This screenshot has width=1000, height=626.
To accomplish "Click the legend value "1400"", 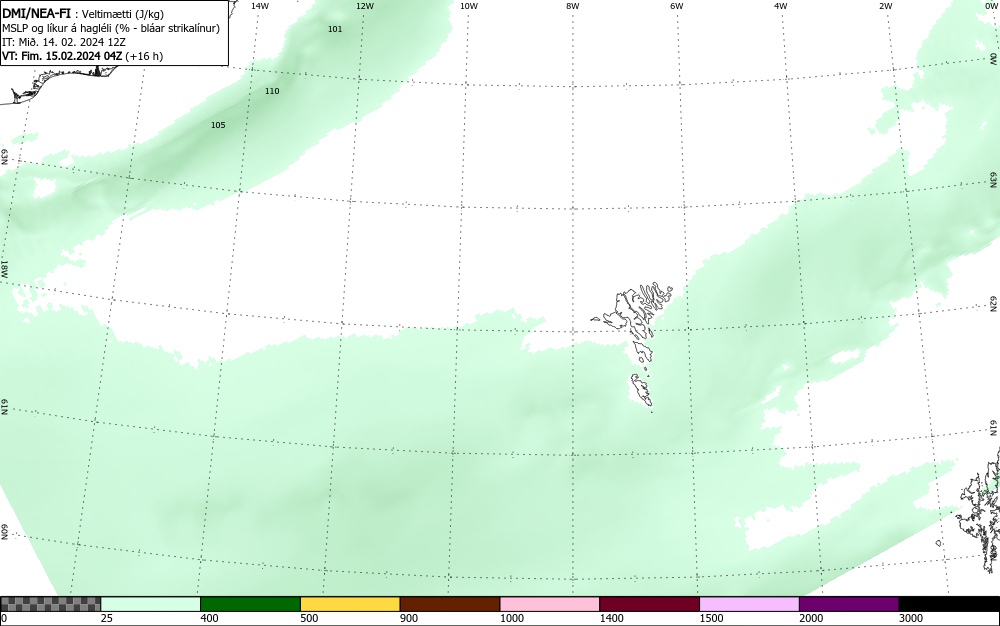I will click(x=611, y=618).
